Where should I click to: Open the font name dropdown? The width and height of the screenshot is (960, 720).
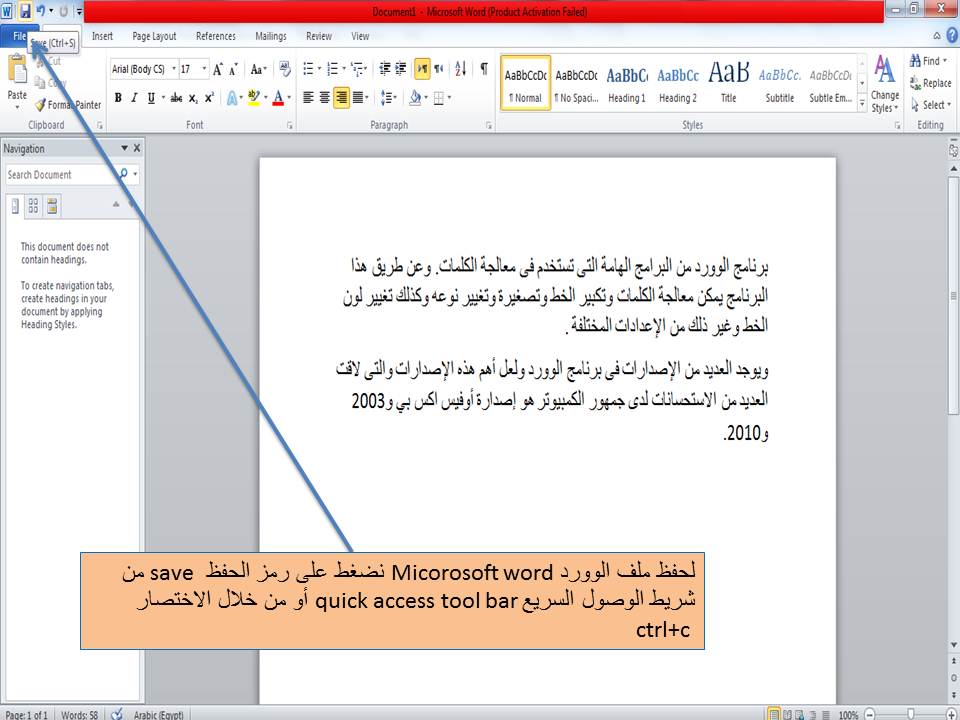pos(174,69)
